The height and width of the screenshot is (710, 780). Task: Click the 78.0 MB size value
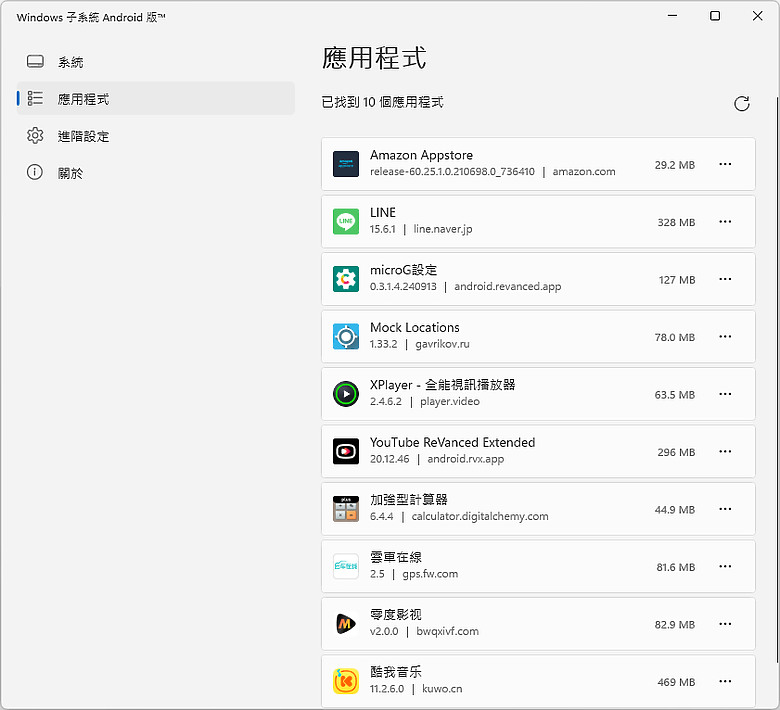tap(675, 337)
